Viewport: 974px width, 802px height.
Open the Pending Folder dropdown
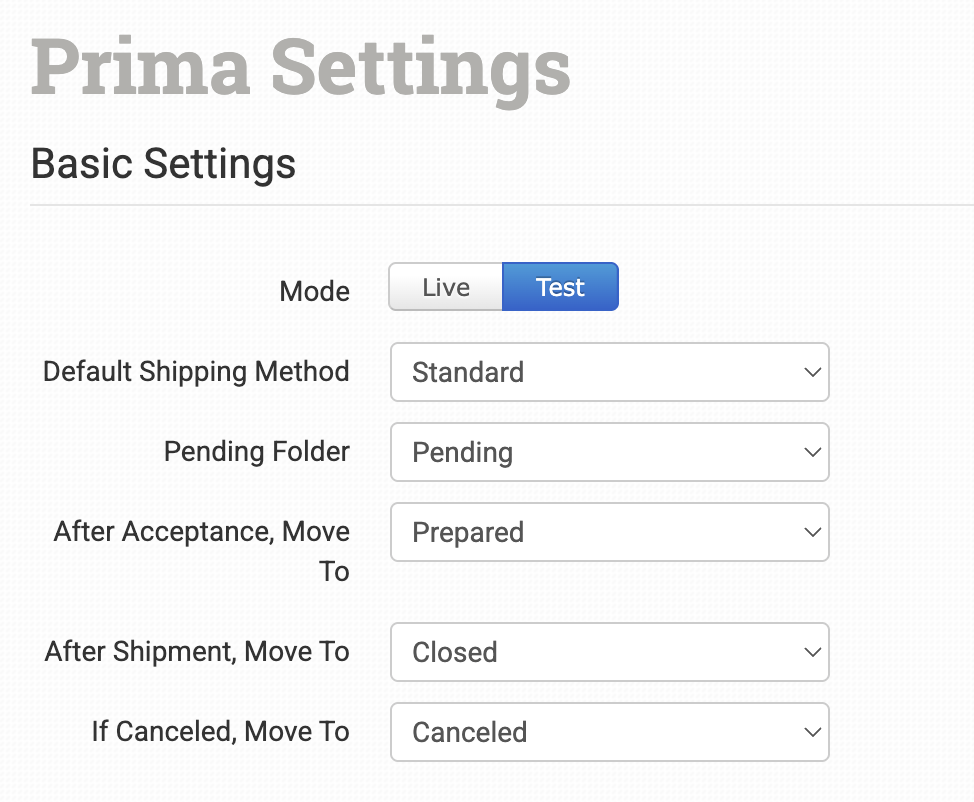(609, 452)
